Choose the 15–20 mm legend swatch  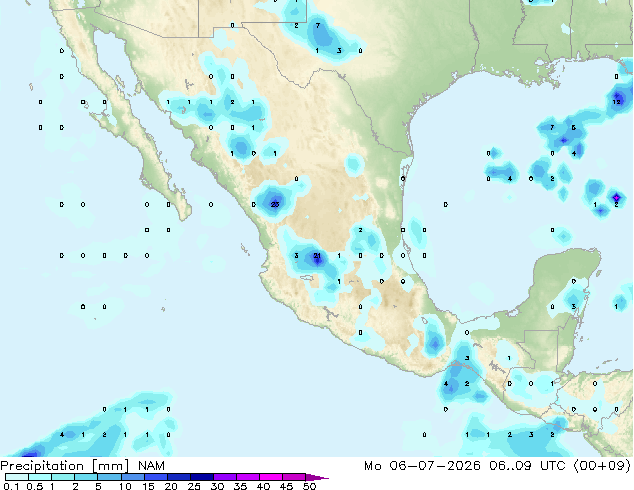(x=156, y=477)
